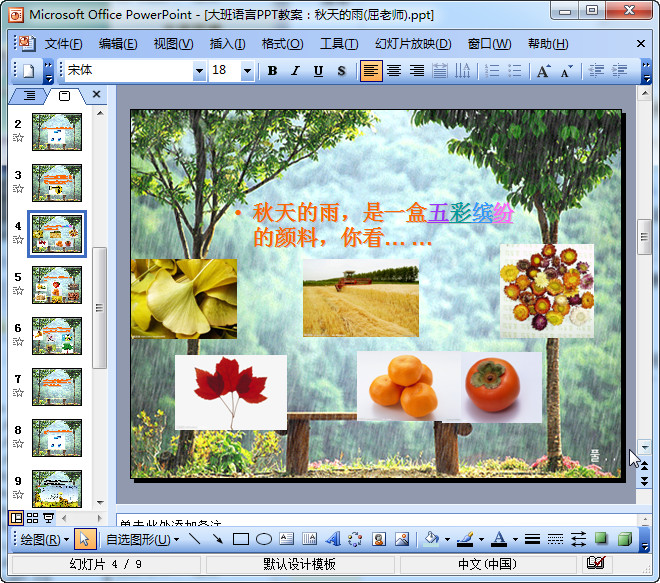Click Increase Font Size icon
The width and height of the screenshot is (660, 583).
(x=543, y=70)
